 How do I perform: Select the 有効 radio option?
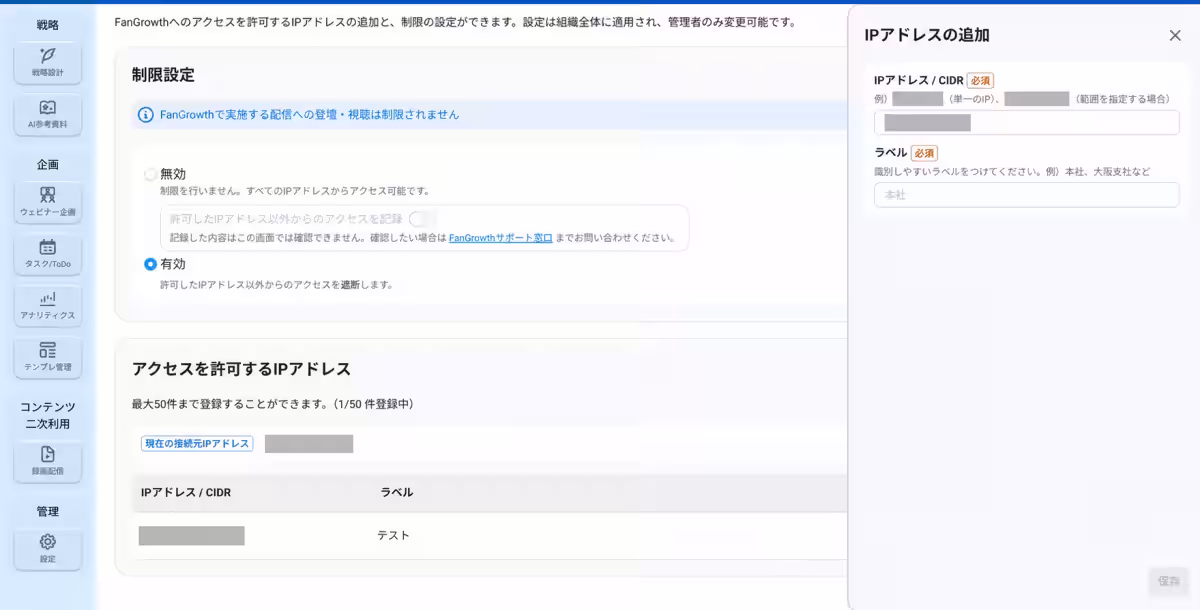point(150,264)
